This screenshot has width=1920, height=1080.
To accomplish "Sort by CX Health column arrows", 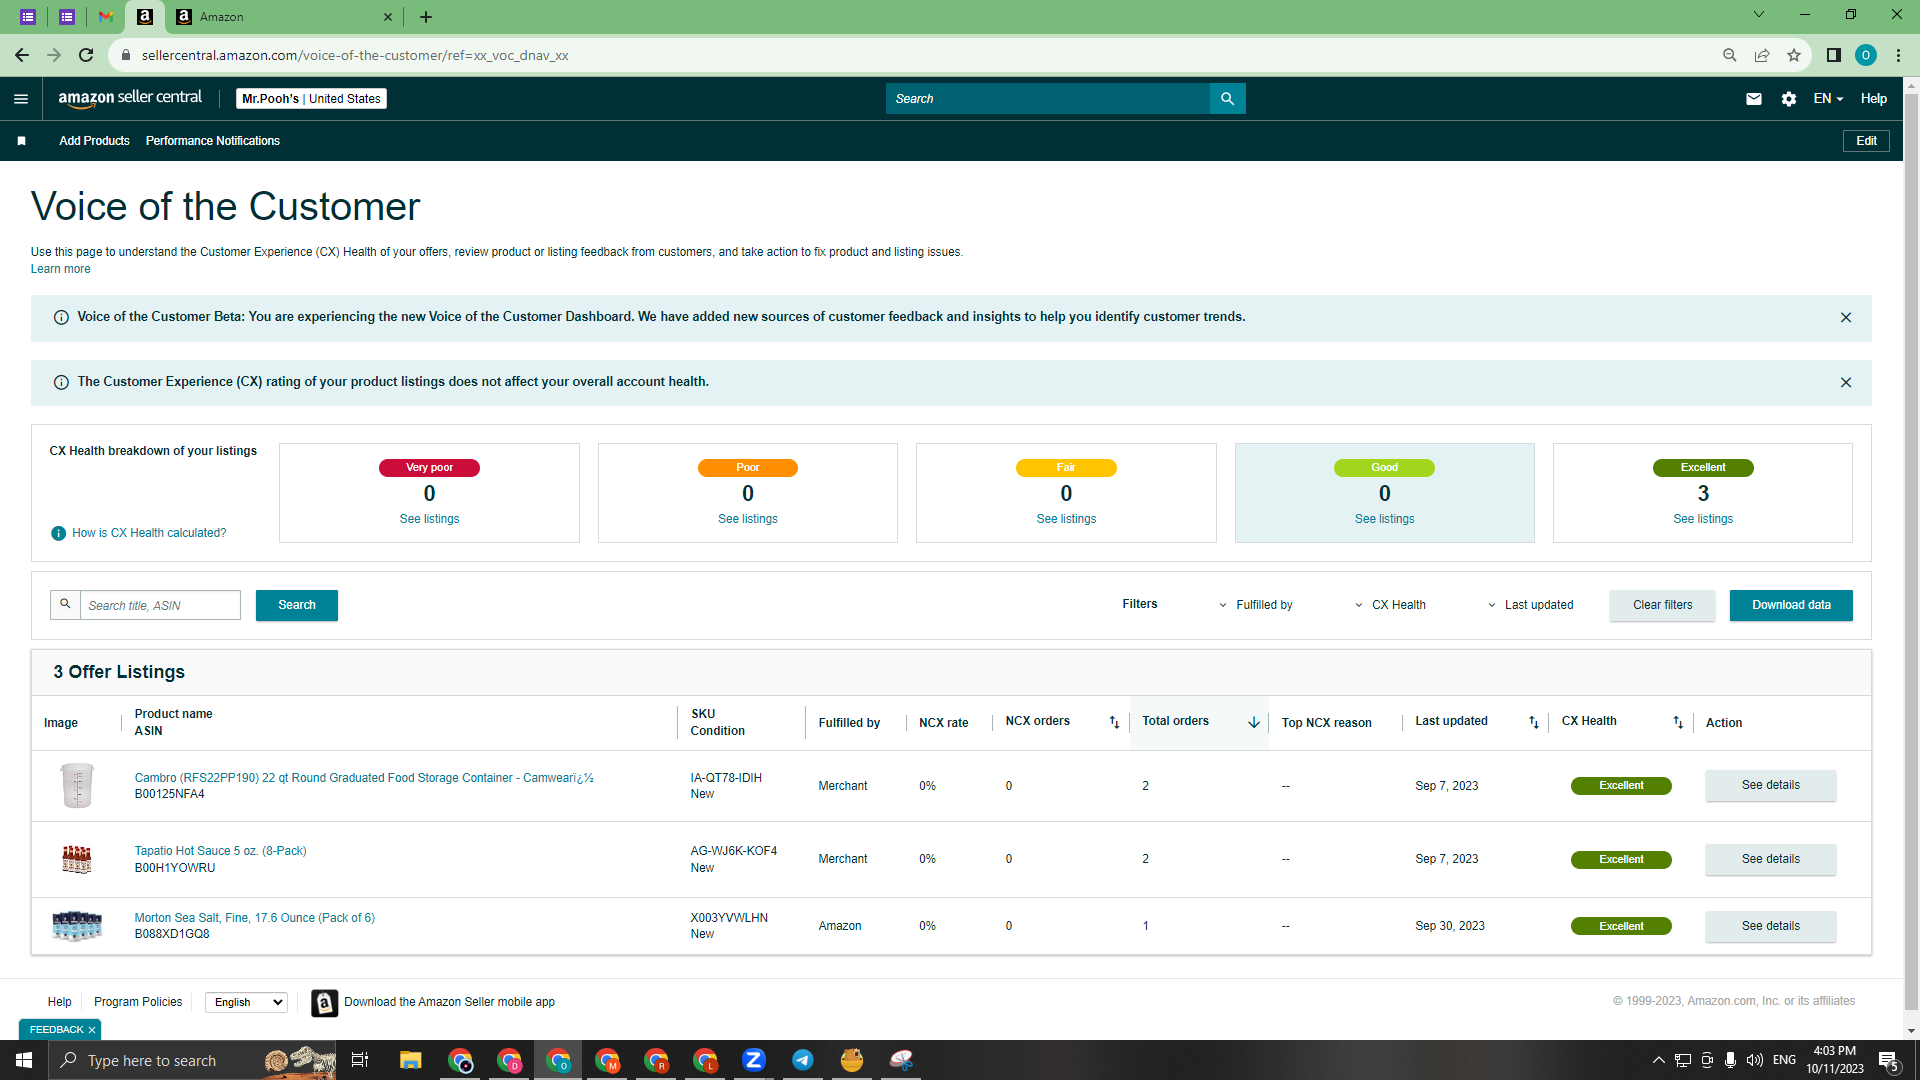I will point(1678,722).
